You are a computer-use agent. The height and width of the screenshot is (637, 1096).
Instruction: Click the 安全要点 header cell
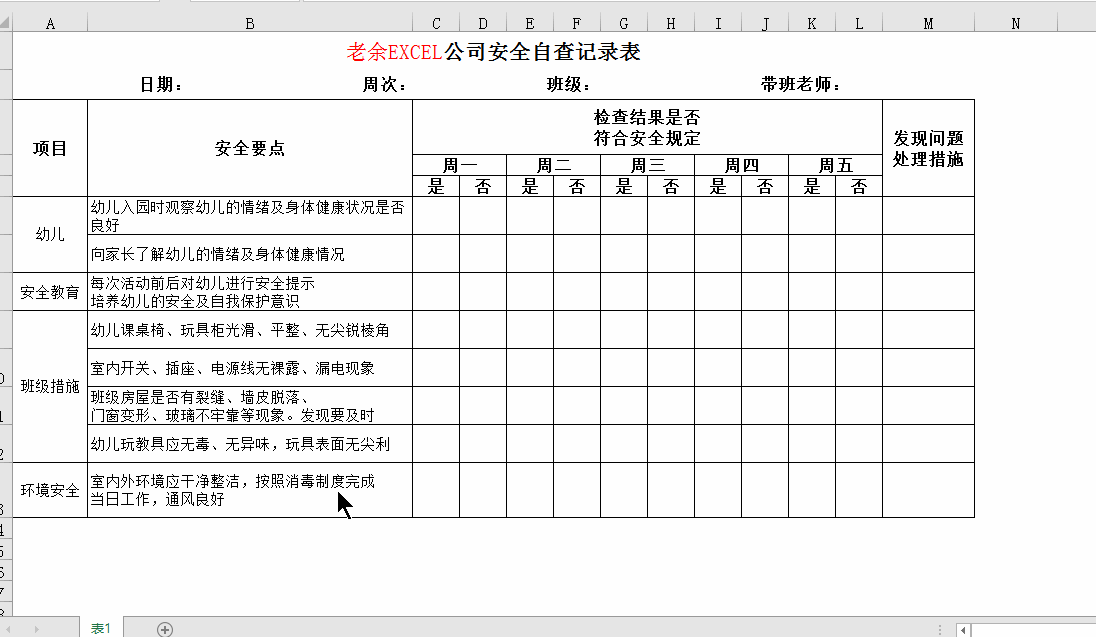click(x=250, y=148)
